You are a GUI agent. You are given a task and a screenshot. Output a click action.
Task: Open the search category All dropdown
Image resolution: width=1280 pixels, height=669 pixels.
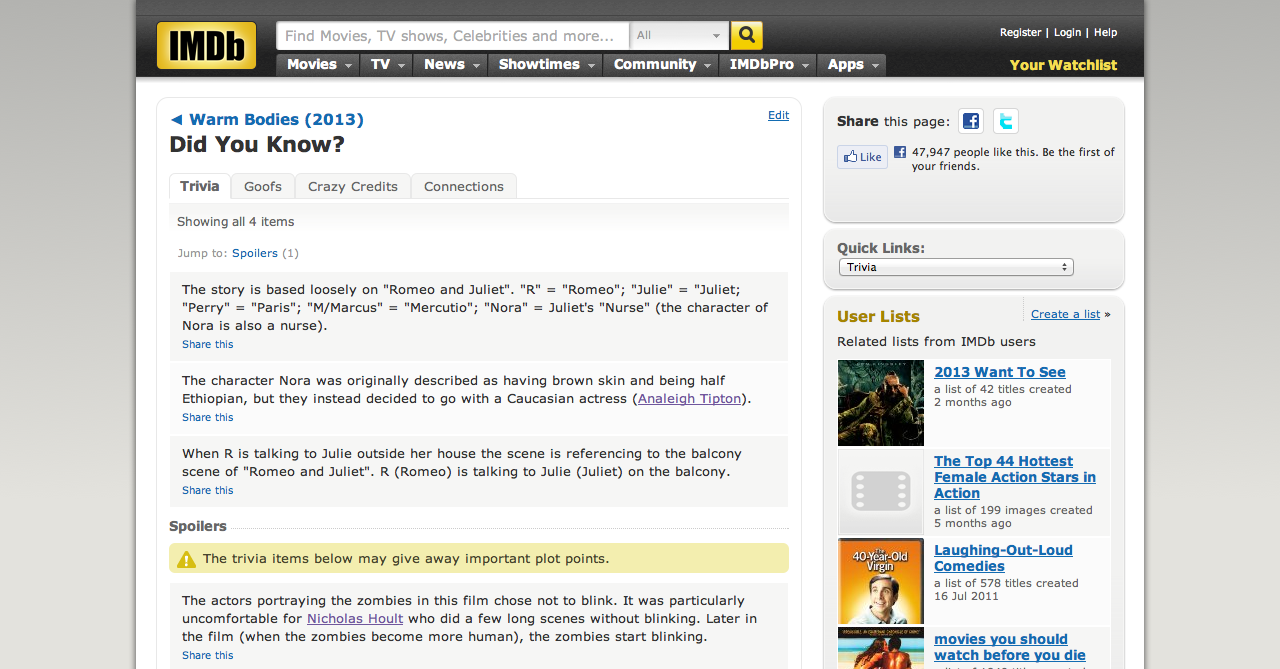tap(679, 36)
